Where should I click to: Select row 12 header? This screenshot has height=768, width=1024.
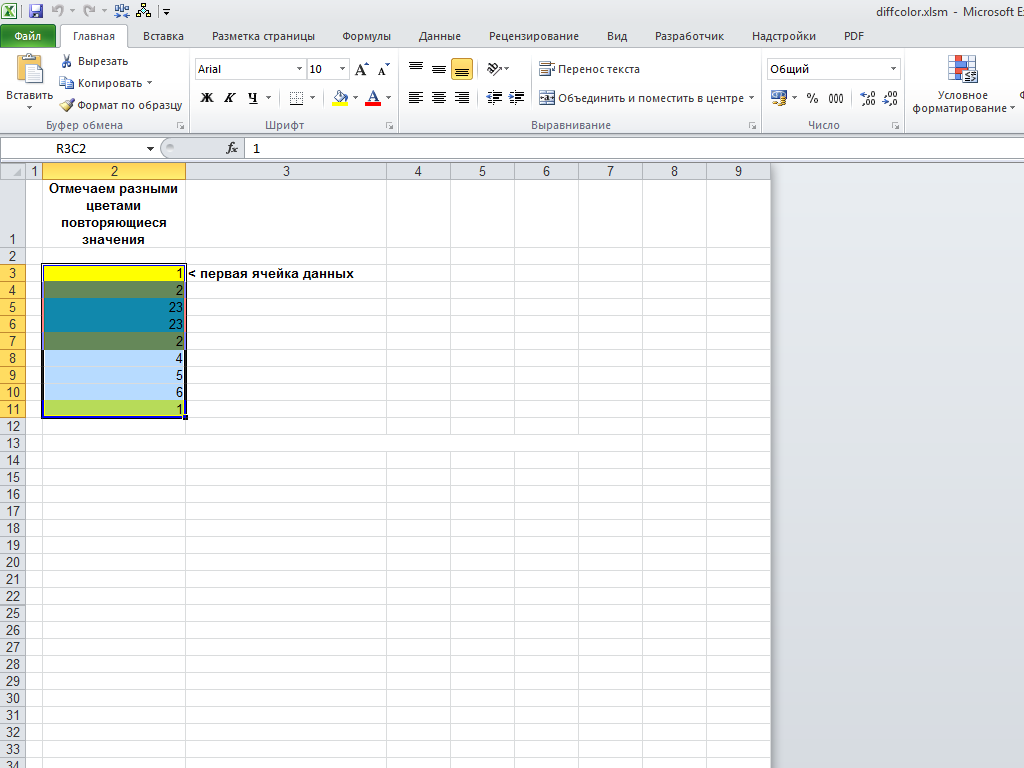[x=12, y=426]
